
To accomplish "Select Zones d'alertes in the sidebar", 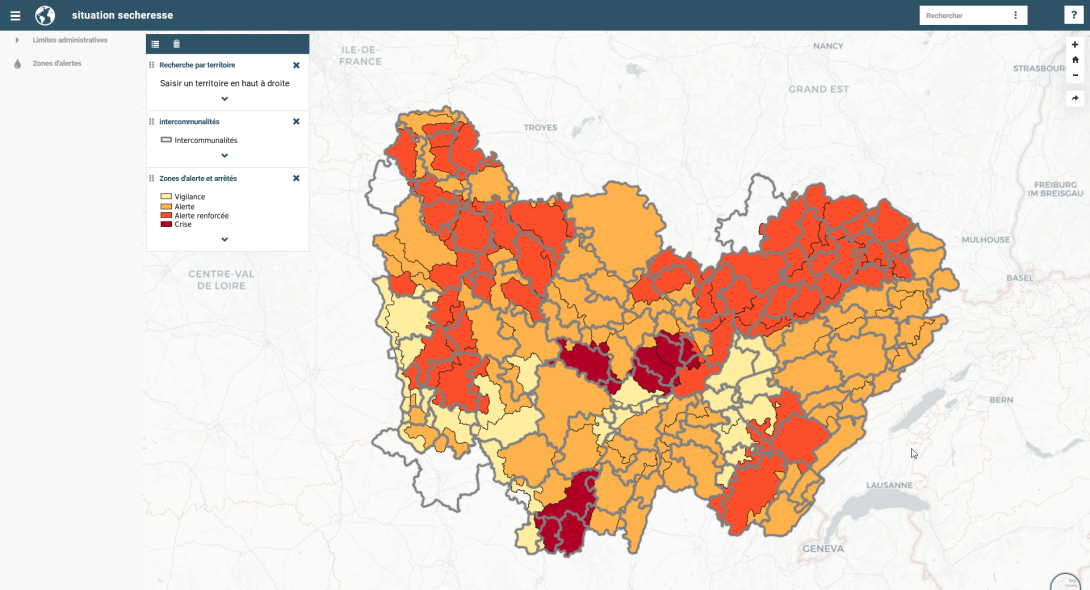I will [x=57, y=63].
